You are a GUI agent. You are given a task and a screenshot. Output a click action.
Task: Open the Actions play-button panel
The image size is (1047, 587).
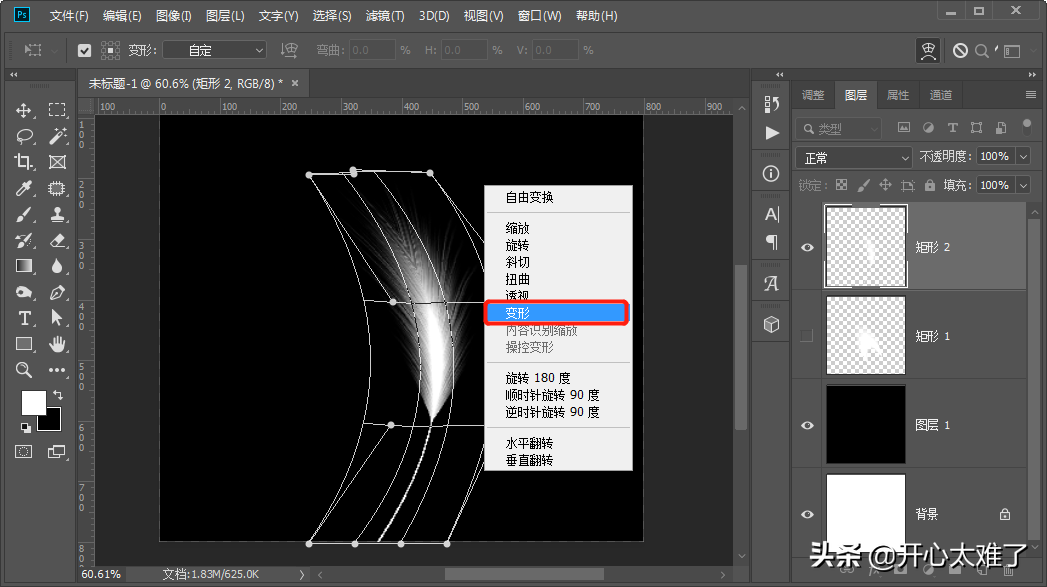(771, 133)
